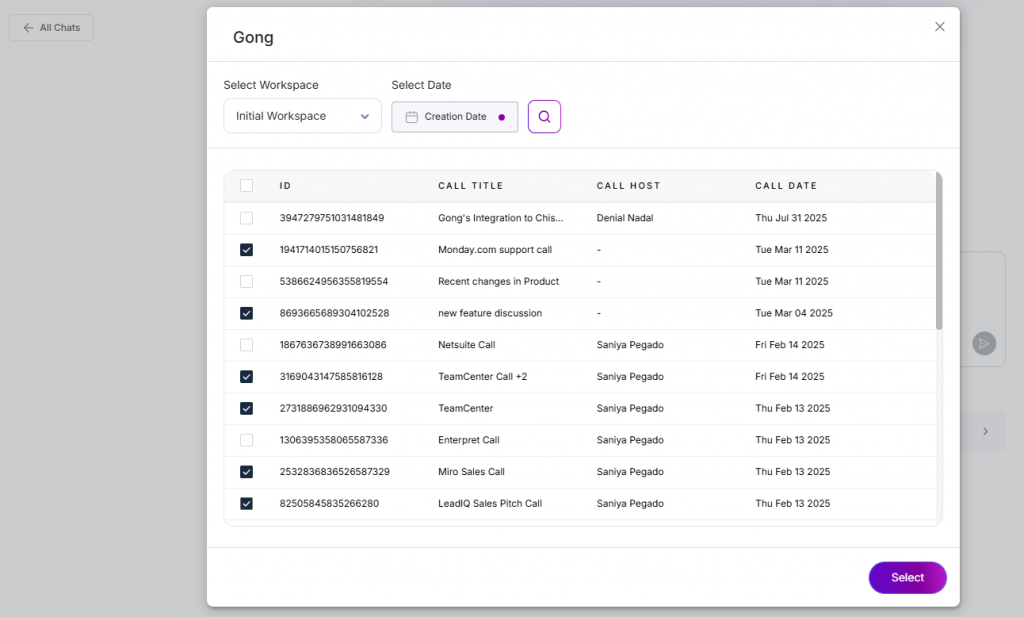Click the Enterpret Call title
Screen dimensions: 1024x617
coord(469,440)
